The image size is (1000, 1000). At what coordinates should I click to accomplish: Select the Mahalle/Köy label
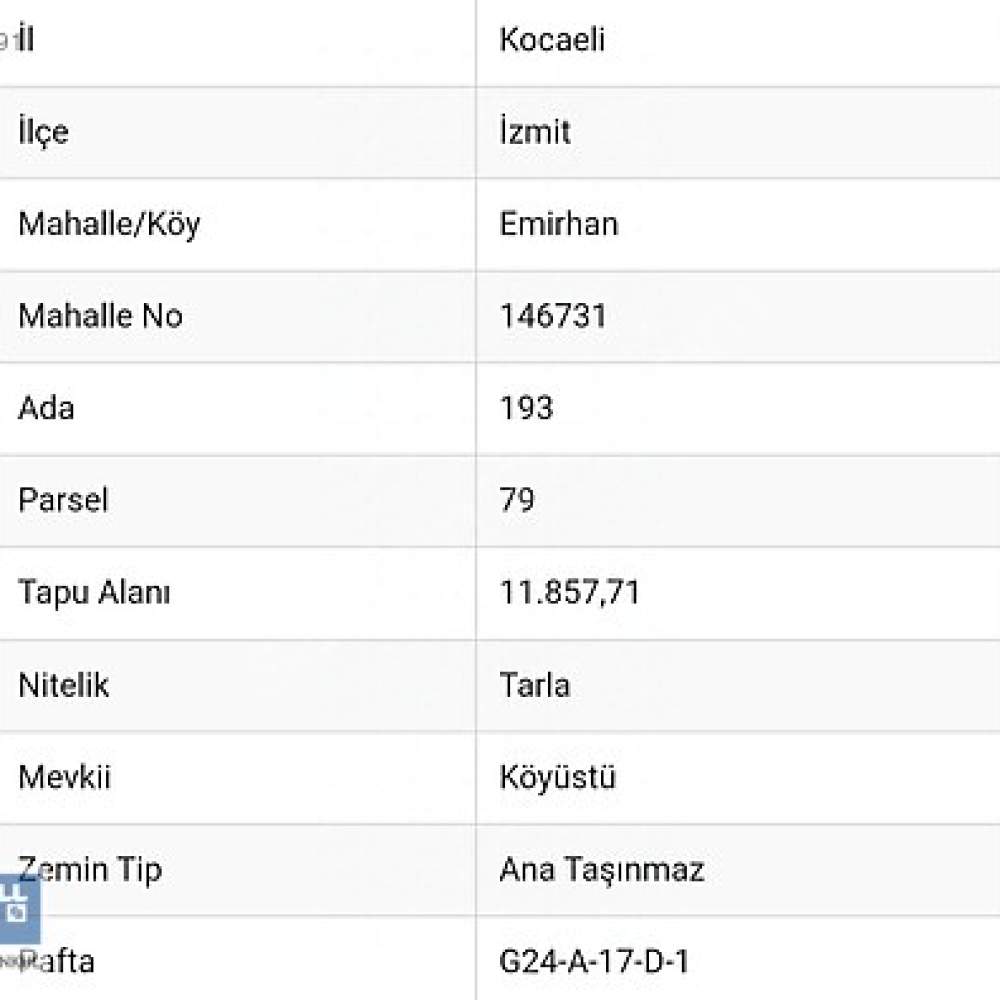pos(109,224)
